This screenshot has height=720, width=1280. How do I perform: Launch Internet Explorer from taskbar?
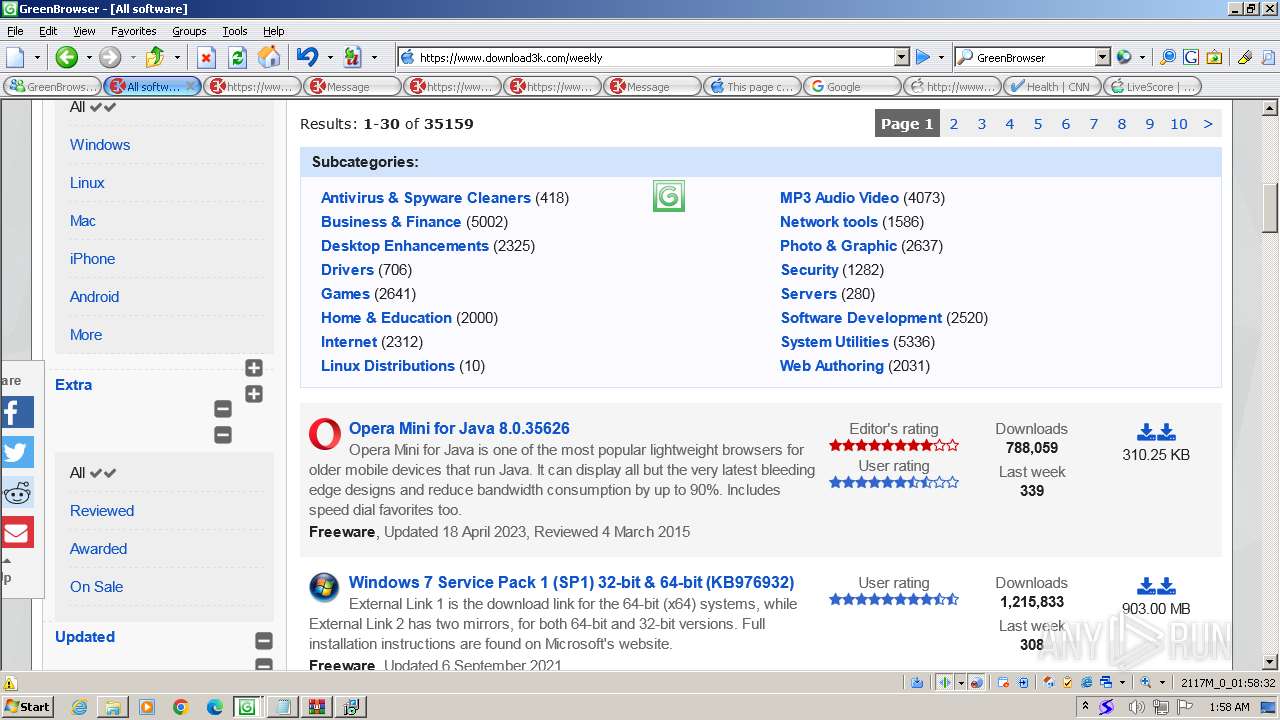pos(80,707)
